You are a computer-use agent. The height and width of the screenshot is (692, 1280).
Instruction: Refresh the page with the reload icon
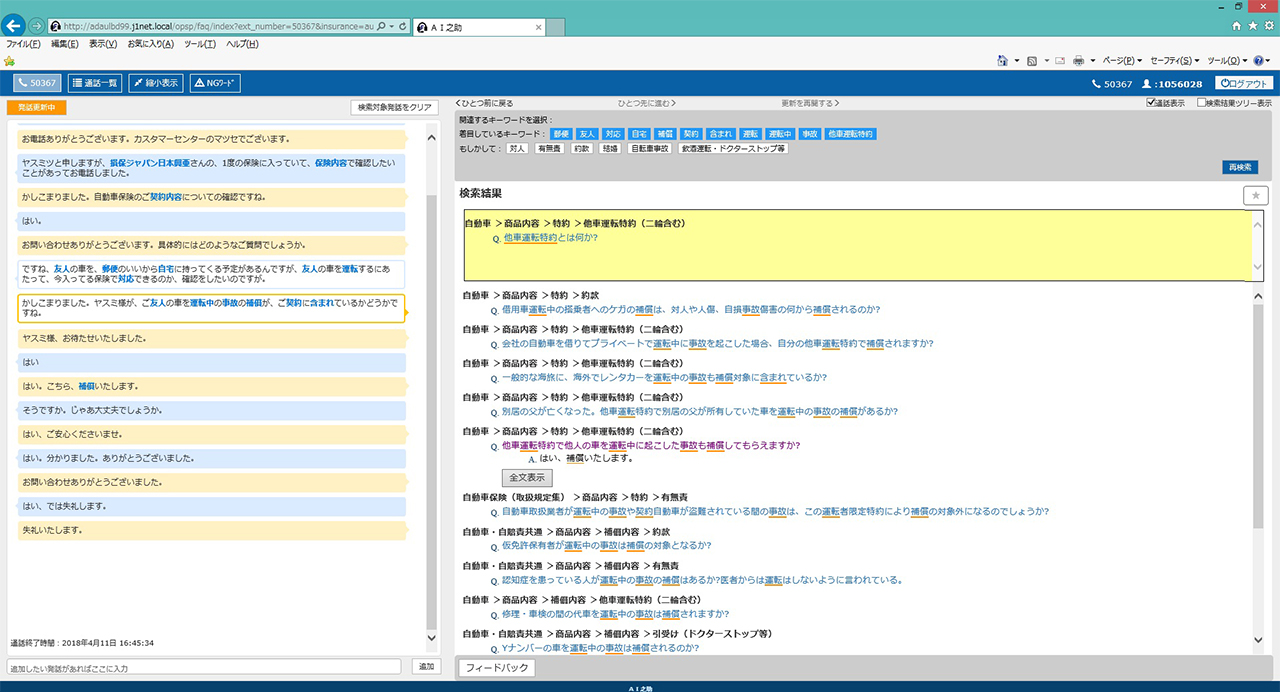point(401,26)
